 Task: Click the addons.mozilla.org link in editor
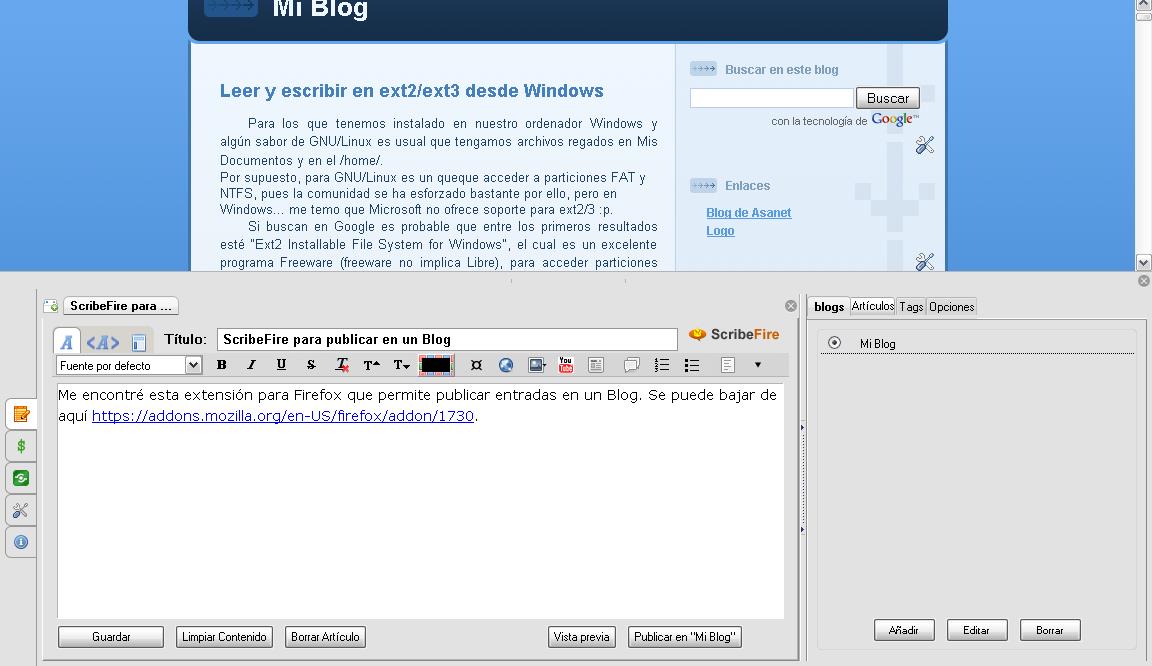[x=283, y=415]
